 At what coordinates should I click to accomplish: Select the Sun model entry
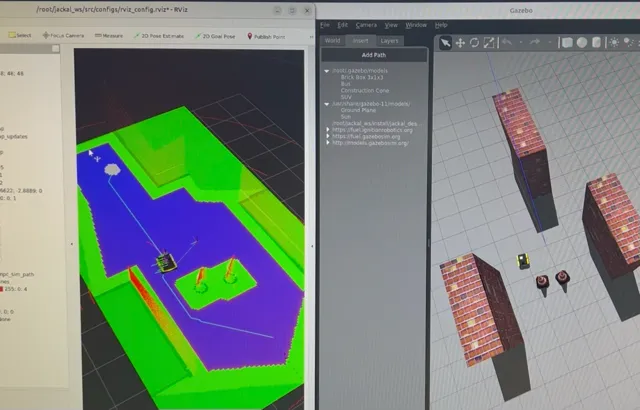[x=345, y=117]
